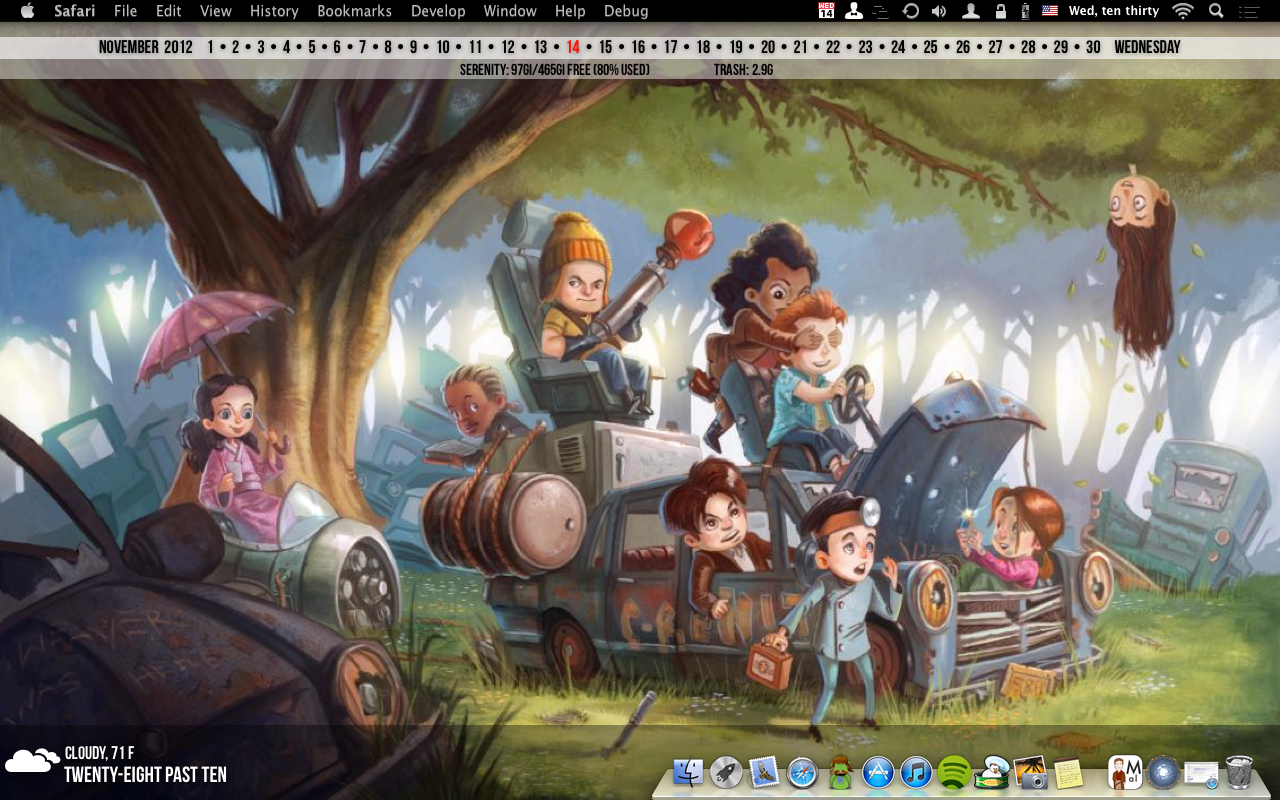The image size is (1280, 800).
Task: Open Notification Center list icon
Action: click(x=1248, y=11)
